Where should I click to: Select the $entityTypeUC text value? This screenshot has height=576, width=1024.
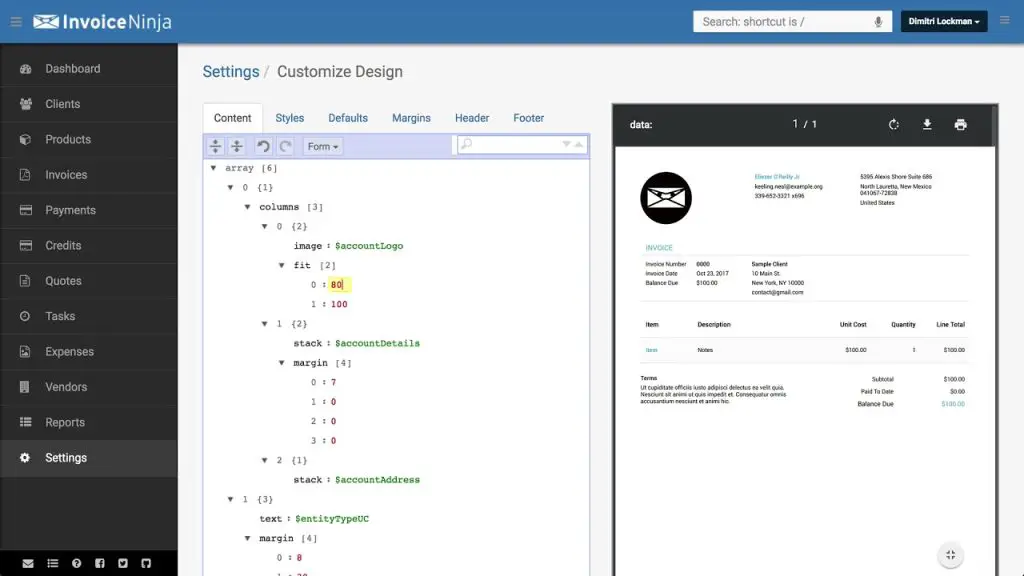pyautogui.click(x=332, y=519)
